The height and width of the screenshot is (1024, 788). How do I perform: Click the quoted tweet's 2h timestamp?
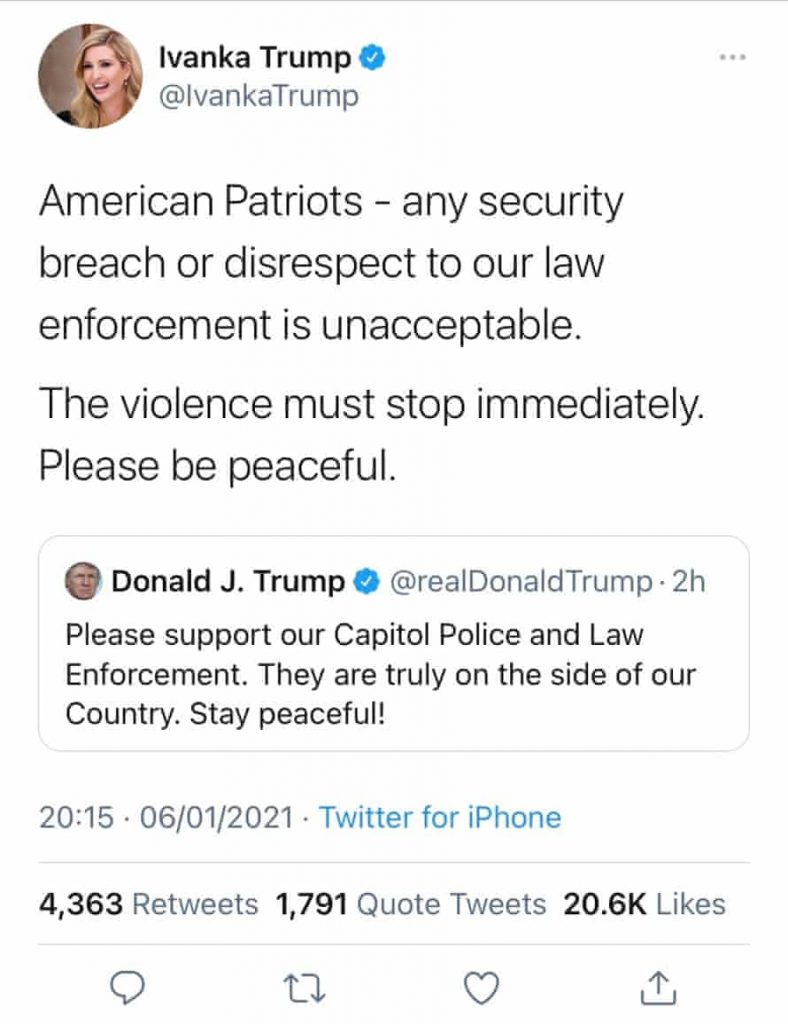[x=689, y=582]
